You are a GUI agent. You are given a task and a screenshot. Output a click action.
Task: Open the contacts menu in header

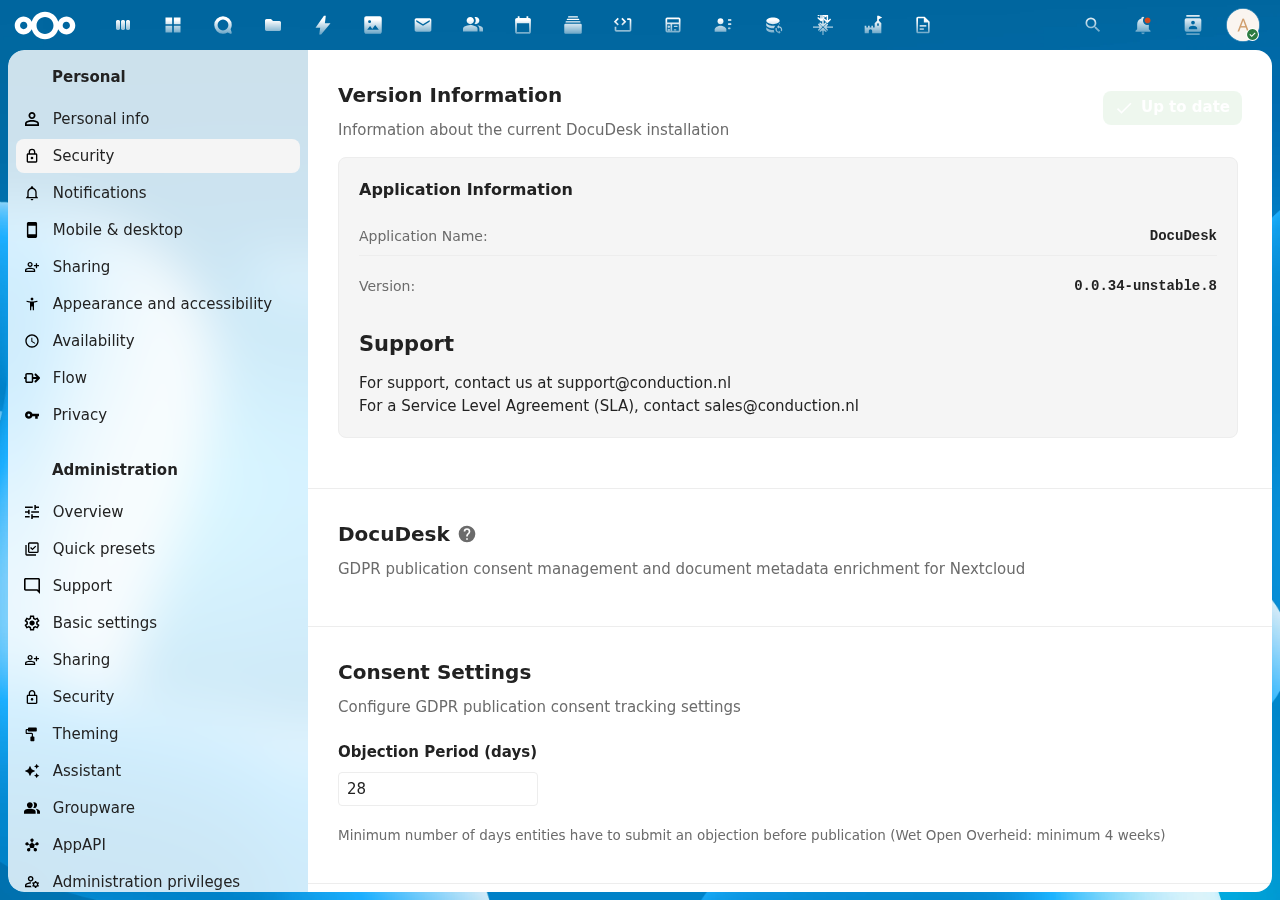1193,25
